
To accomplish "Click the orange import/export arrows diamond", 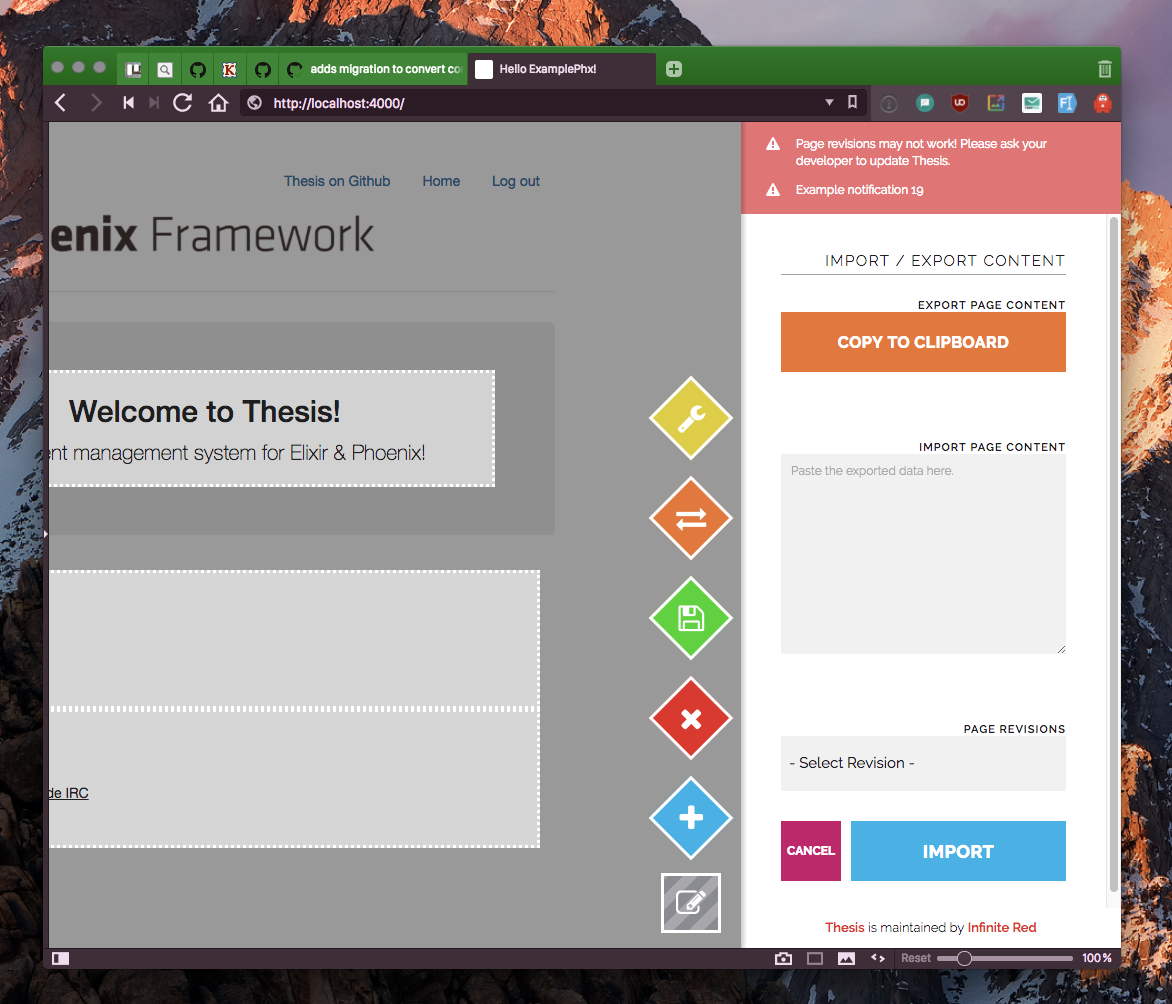I will 691,518.
